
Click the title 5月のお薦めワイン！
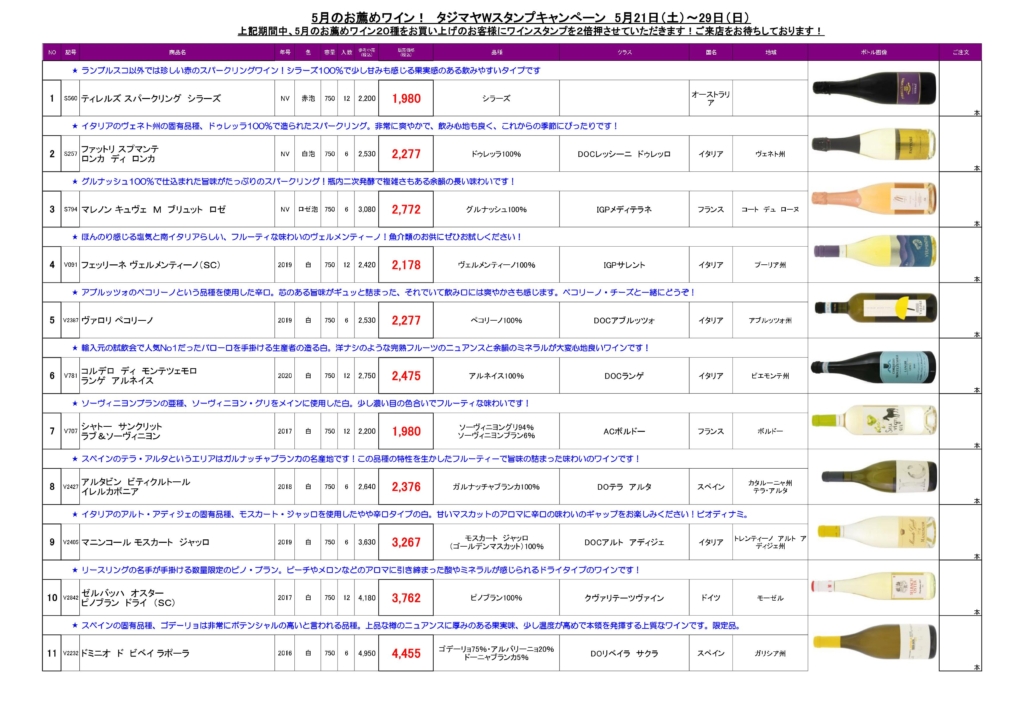[368, 18]
